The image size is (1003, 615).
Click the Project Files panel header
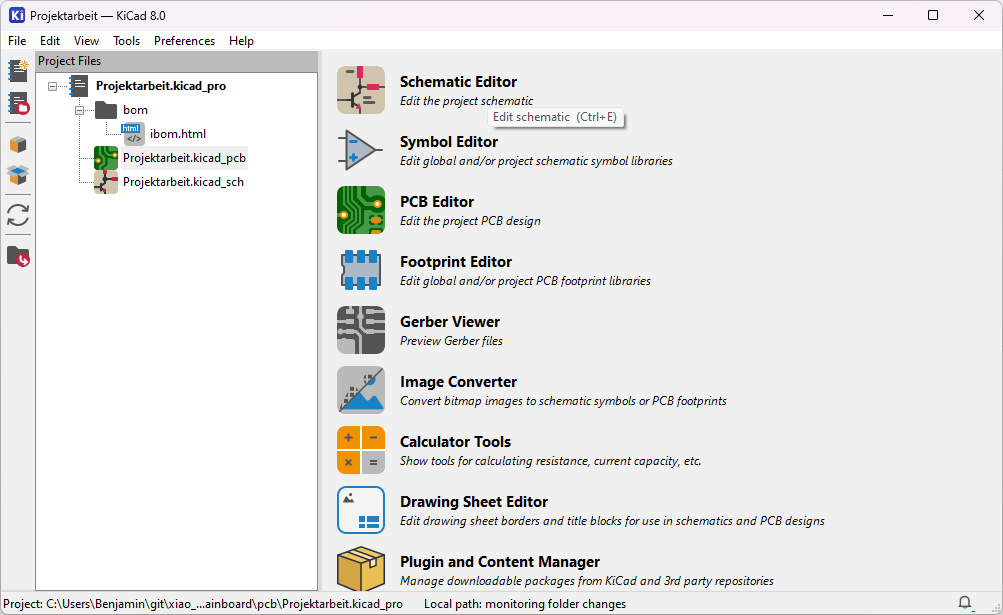(x=177, y=61)
